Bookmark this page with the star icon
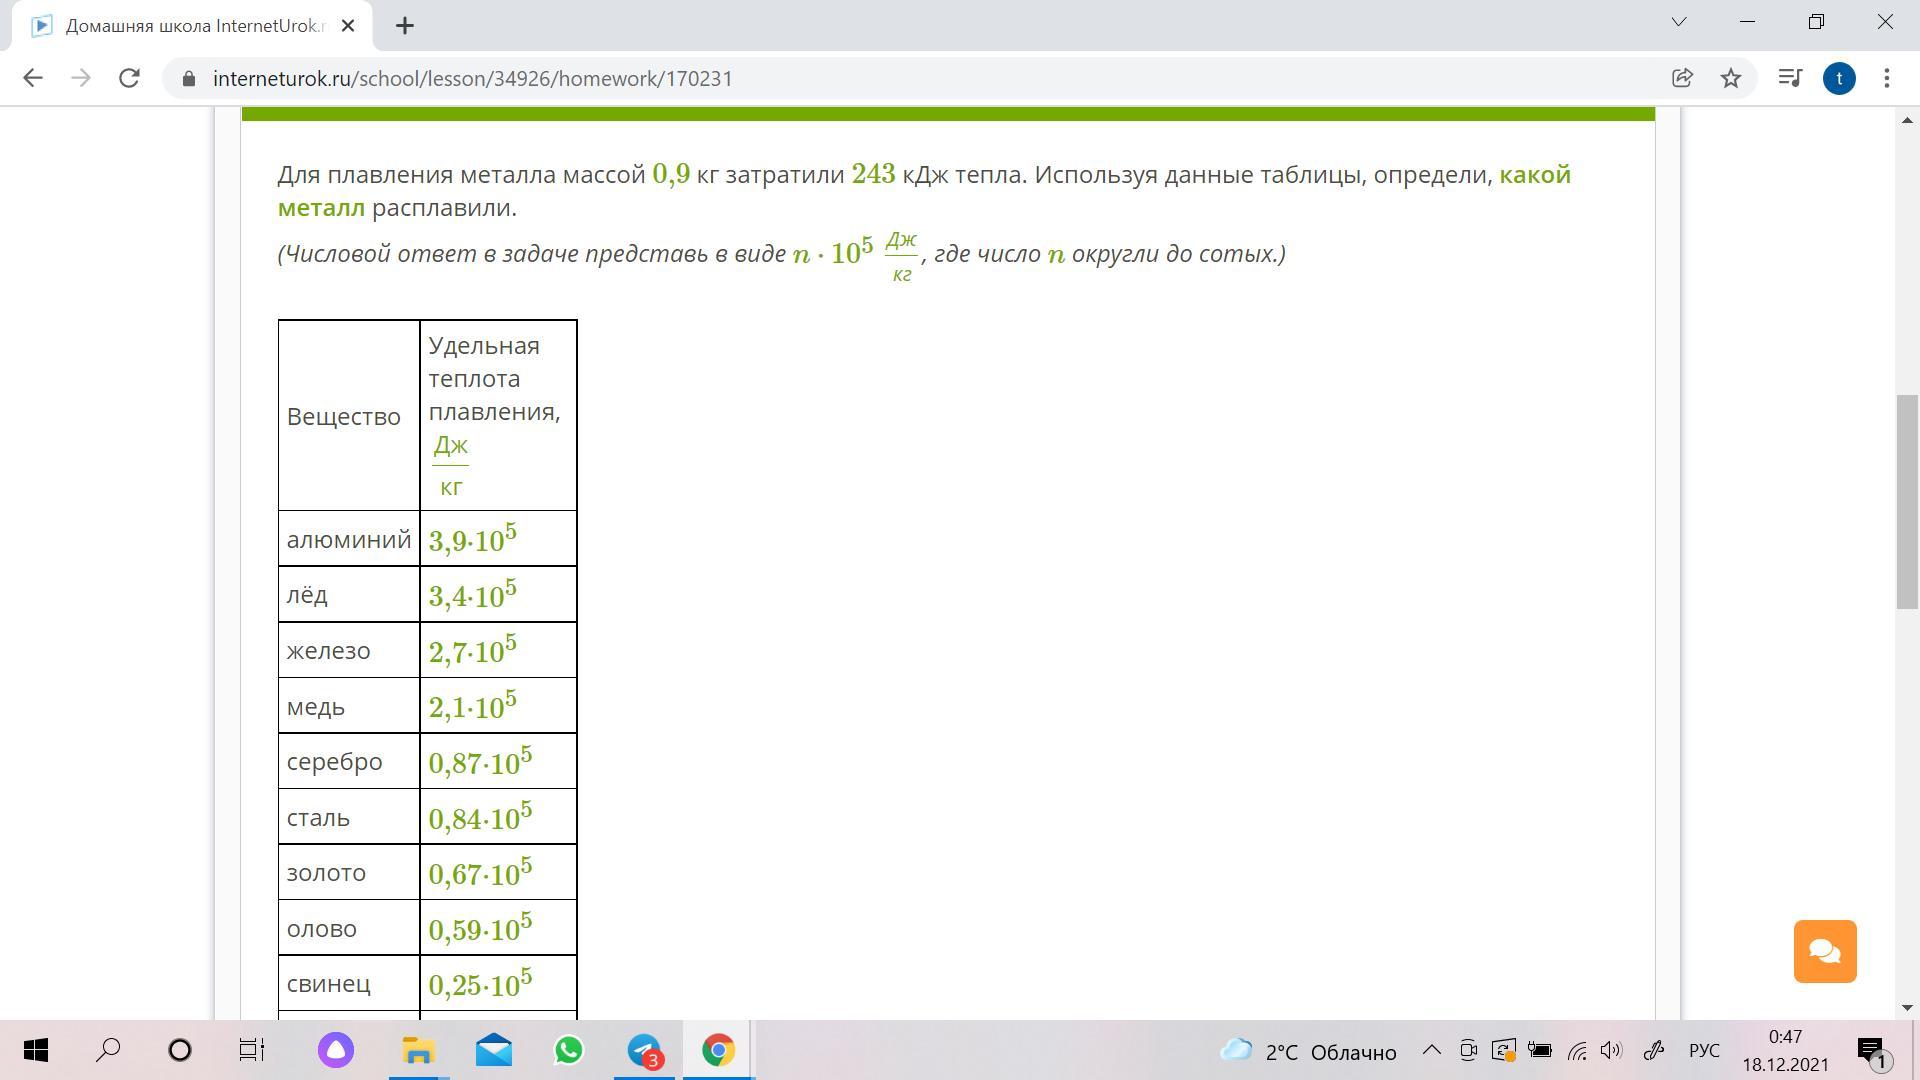 (1731, 78)
